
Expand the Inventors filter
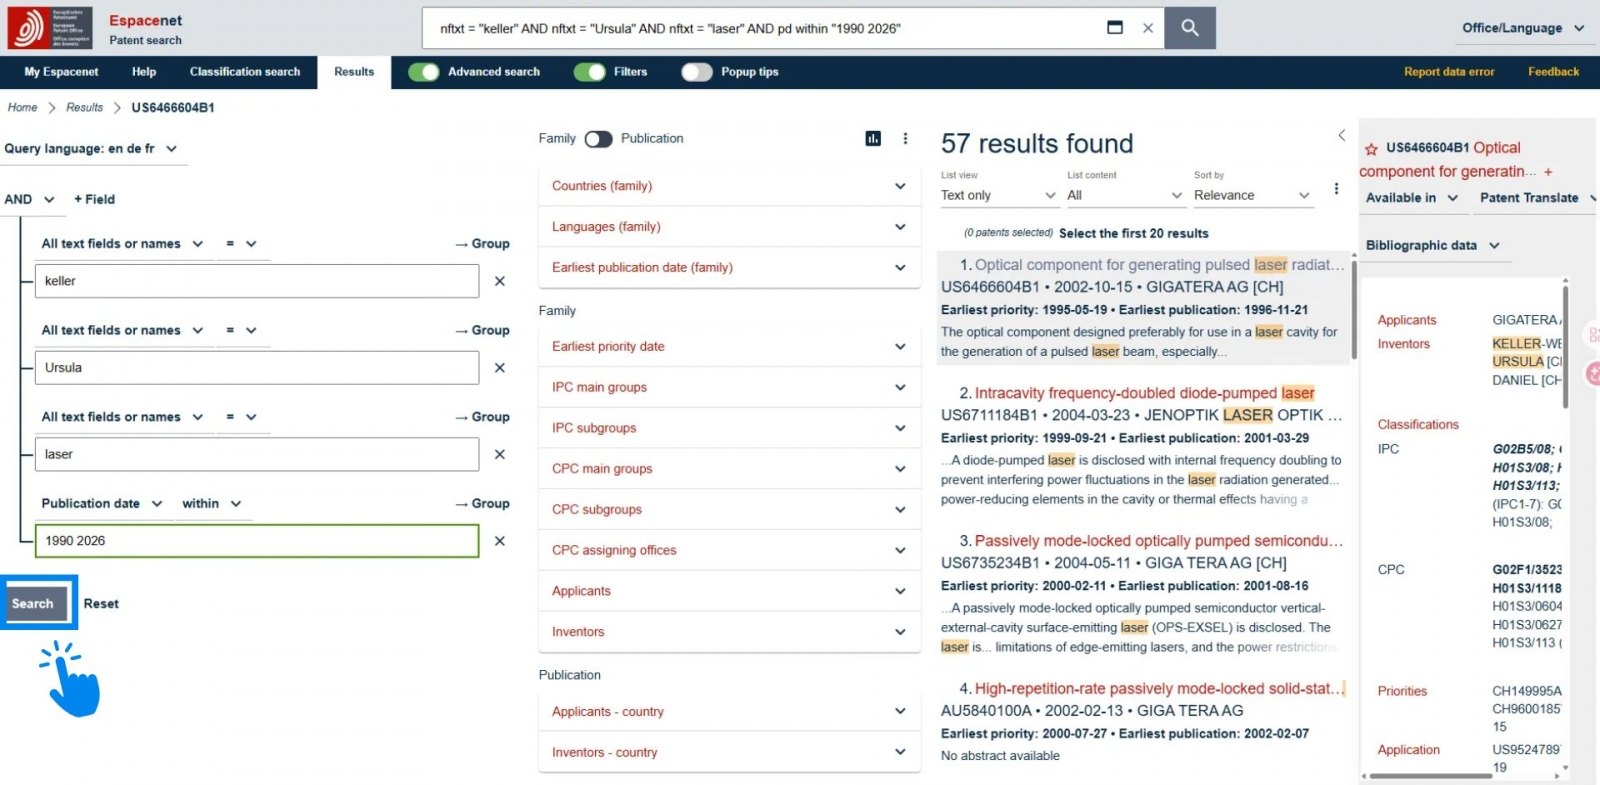coord(729,632)
